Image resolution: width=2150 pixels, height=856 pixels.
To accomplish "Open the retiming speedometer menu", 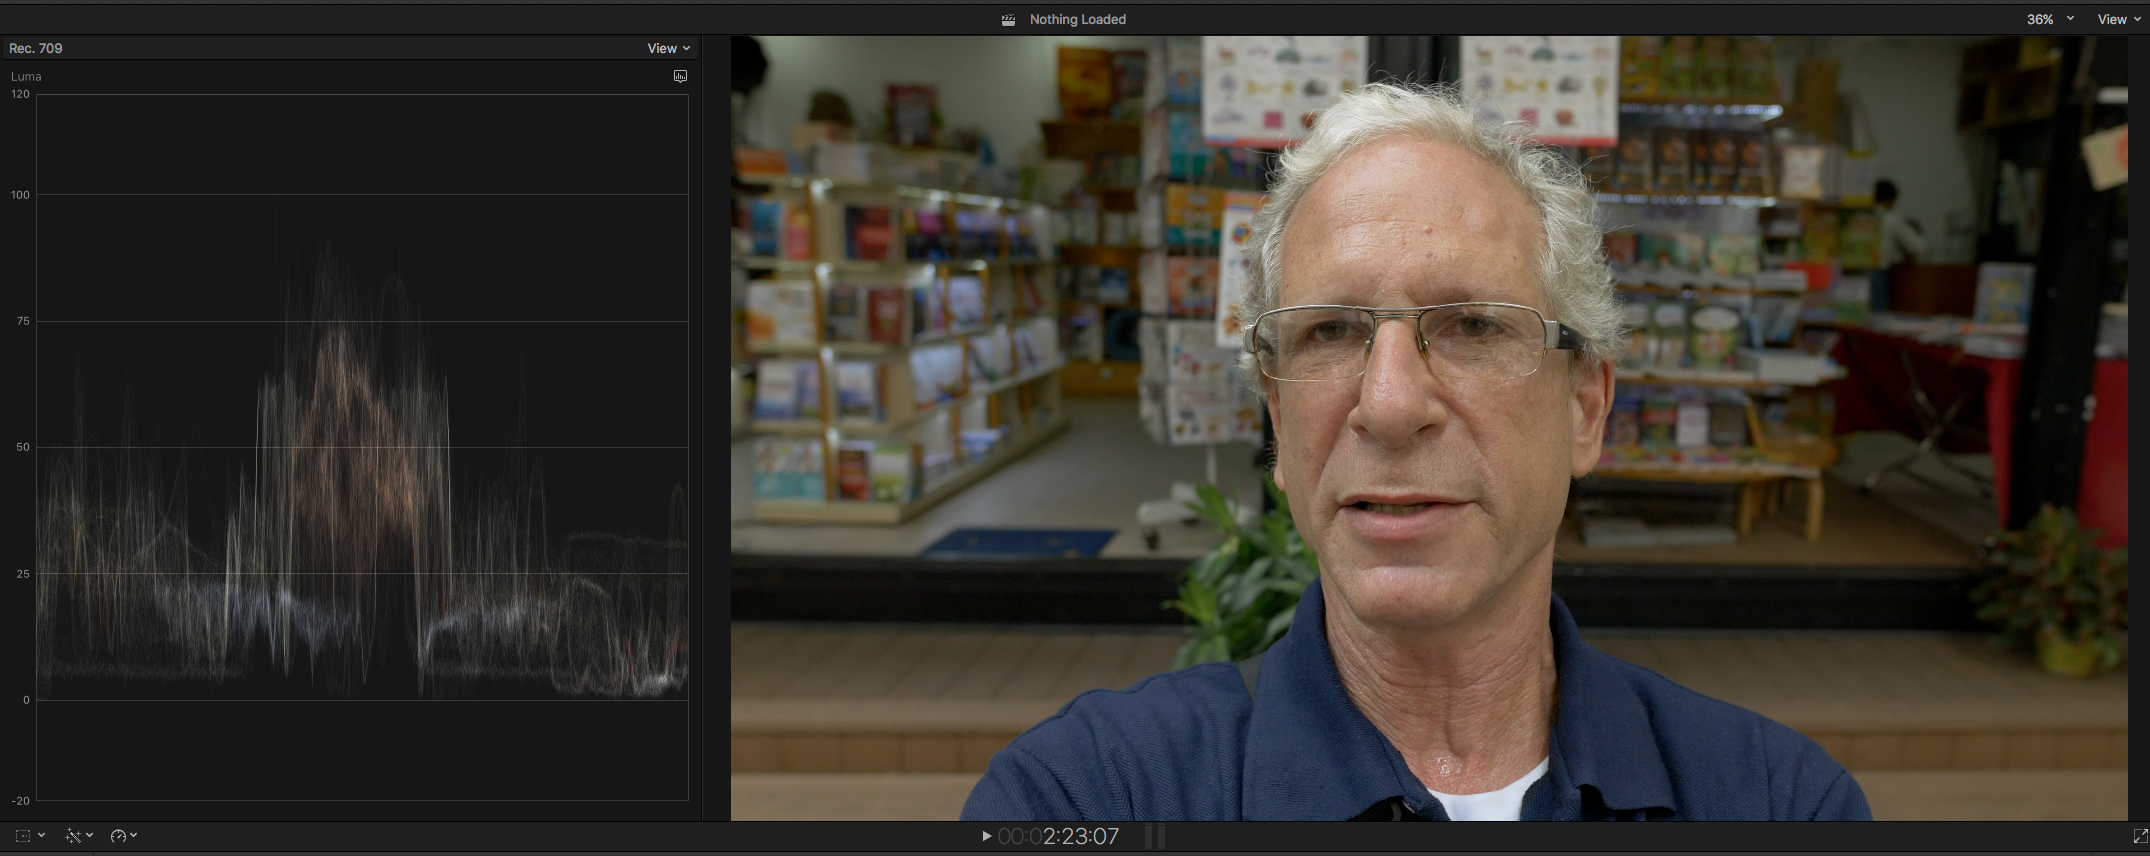I will 124,835.
